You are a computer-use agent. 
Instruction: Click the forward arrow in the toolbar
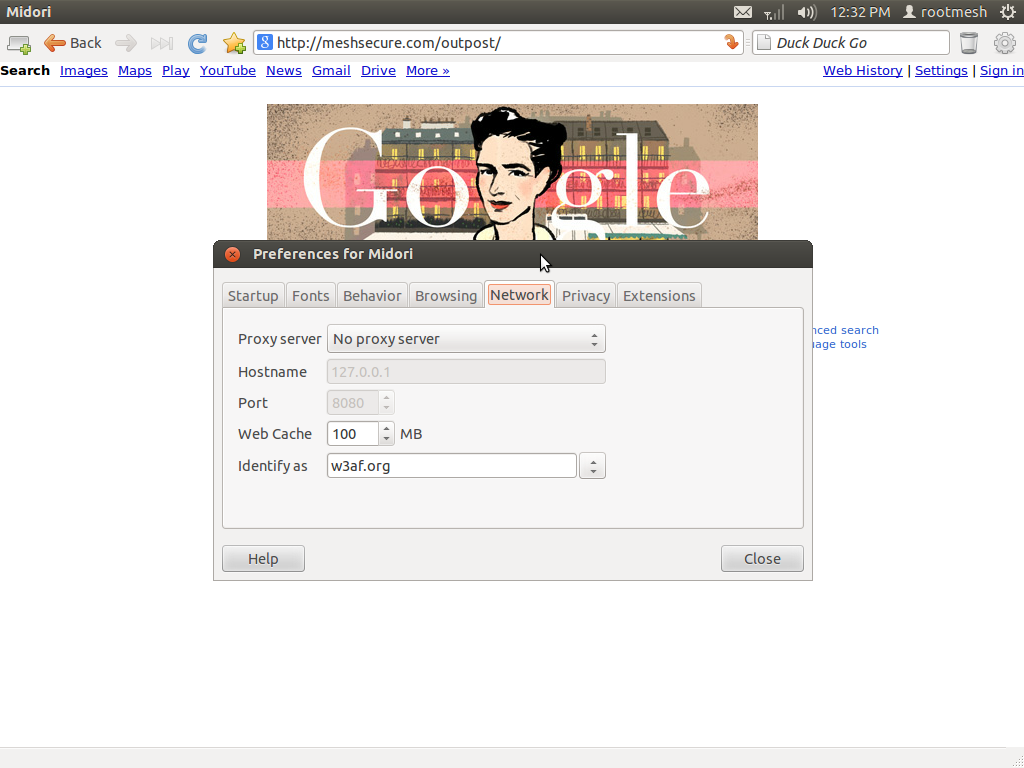(125, 44)
